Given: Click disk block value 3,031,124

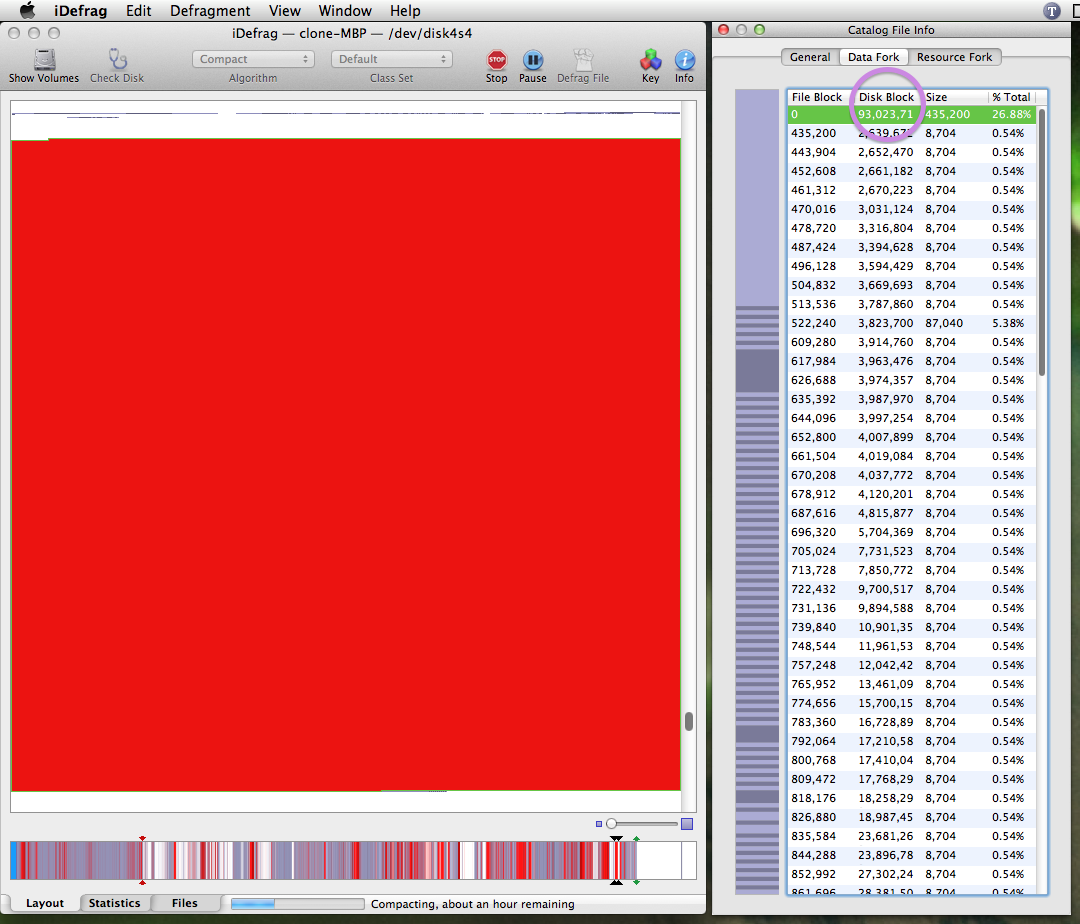Looking at the screenshot, I should (x=885, y=209).
